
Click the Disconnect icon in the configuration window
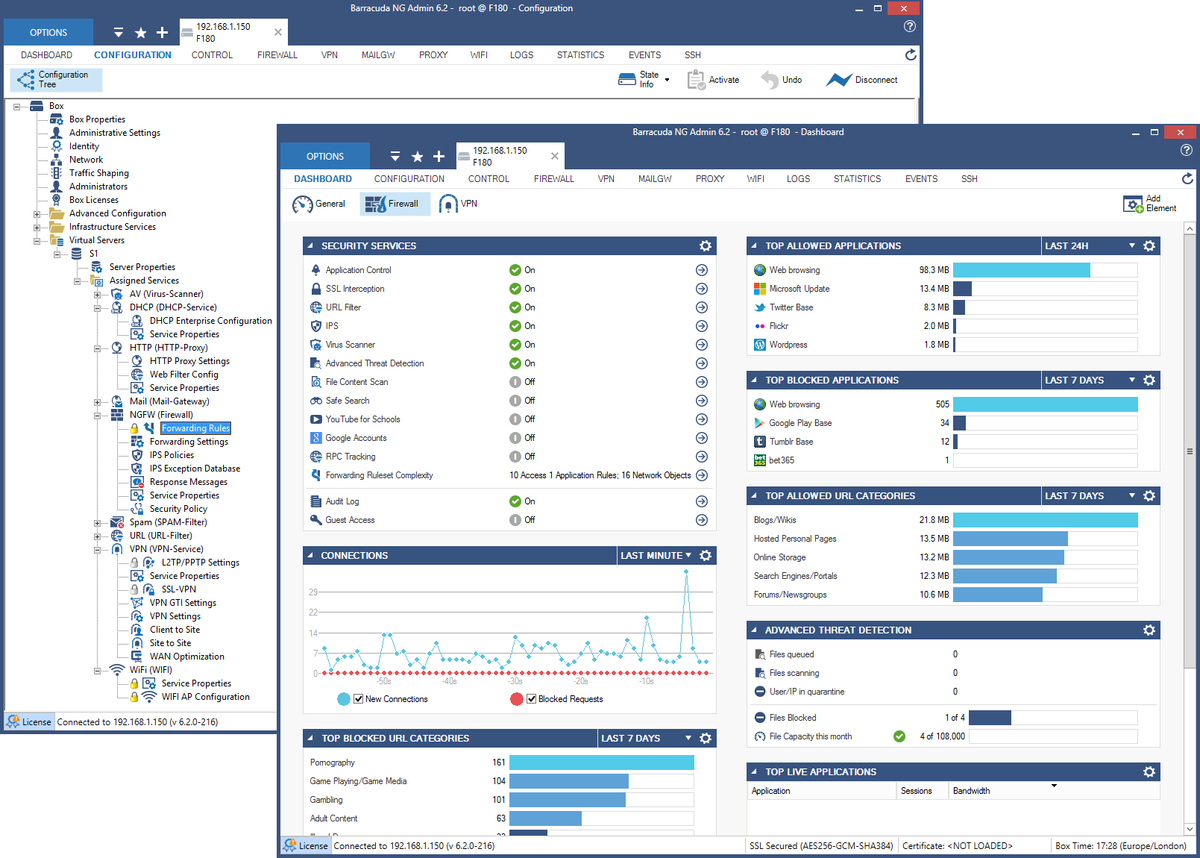(838, 80)
